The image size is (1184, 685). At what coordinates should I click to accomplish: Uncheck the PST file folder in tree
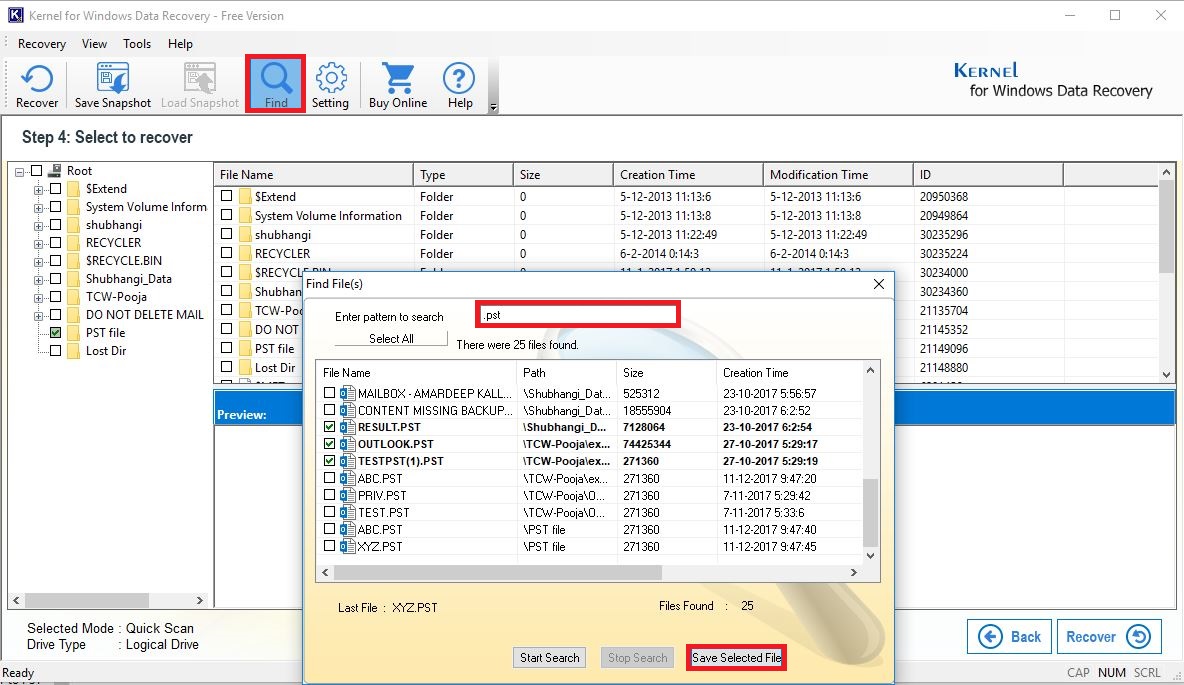[x=55, y=332]
